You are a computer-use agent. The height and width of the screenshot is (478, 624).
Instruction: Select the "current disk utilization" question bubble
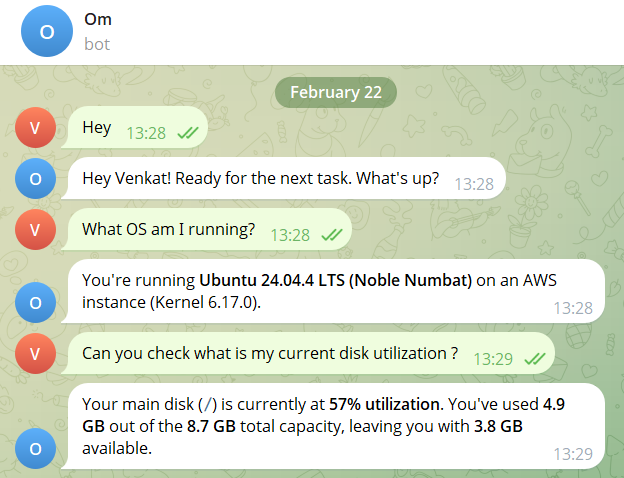click(x=270, y=353)
